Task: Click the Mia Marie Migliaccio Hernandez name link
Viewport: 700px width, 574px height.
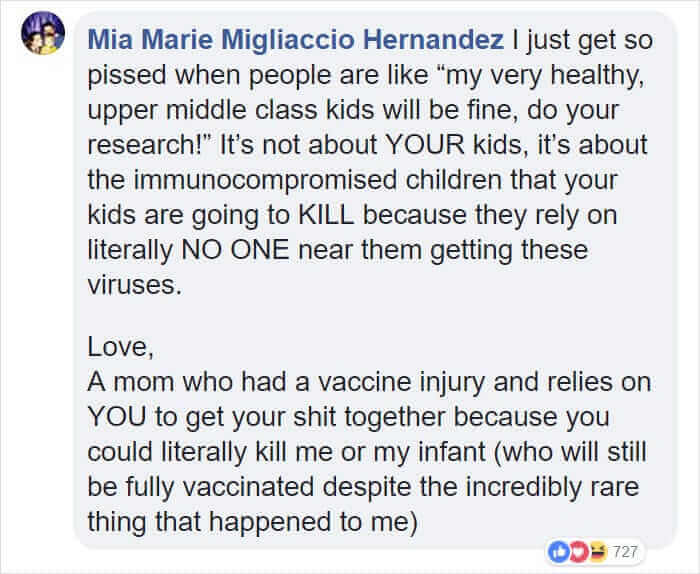Action: click(x=296, y=39)
